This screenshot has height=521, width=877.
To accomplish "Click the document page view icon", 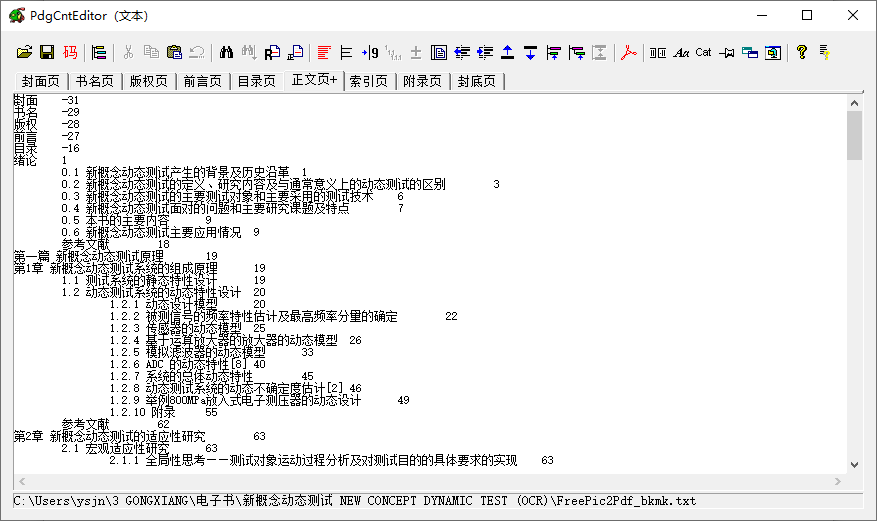I will [439, 53].
